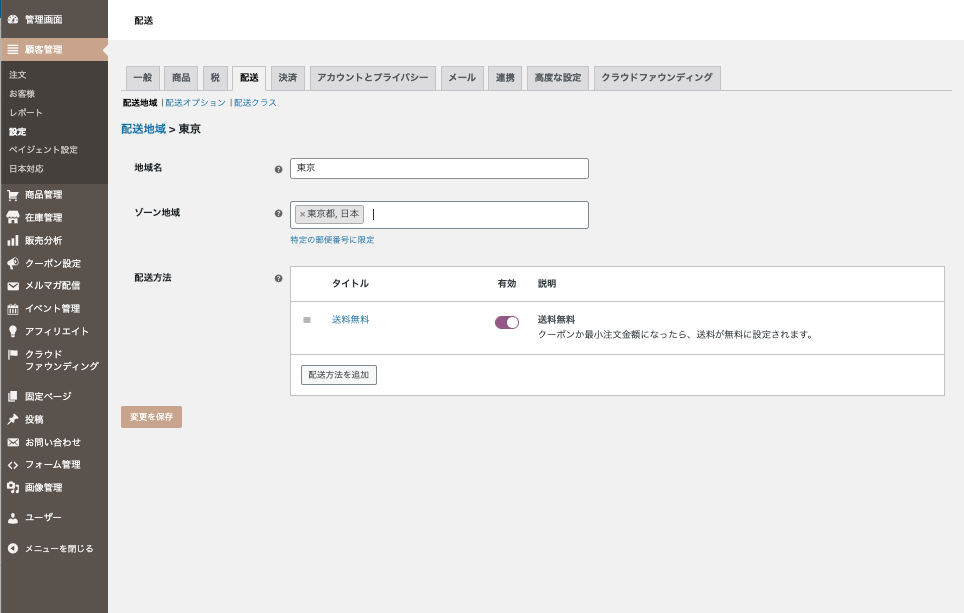
Task: Open the ゾーン地域 region selector field
Action: (x=475, y=214)
